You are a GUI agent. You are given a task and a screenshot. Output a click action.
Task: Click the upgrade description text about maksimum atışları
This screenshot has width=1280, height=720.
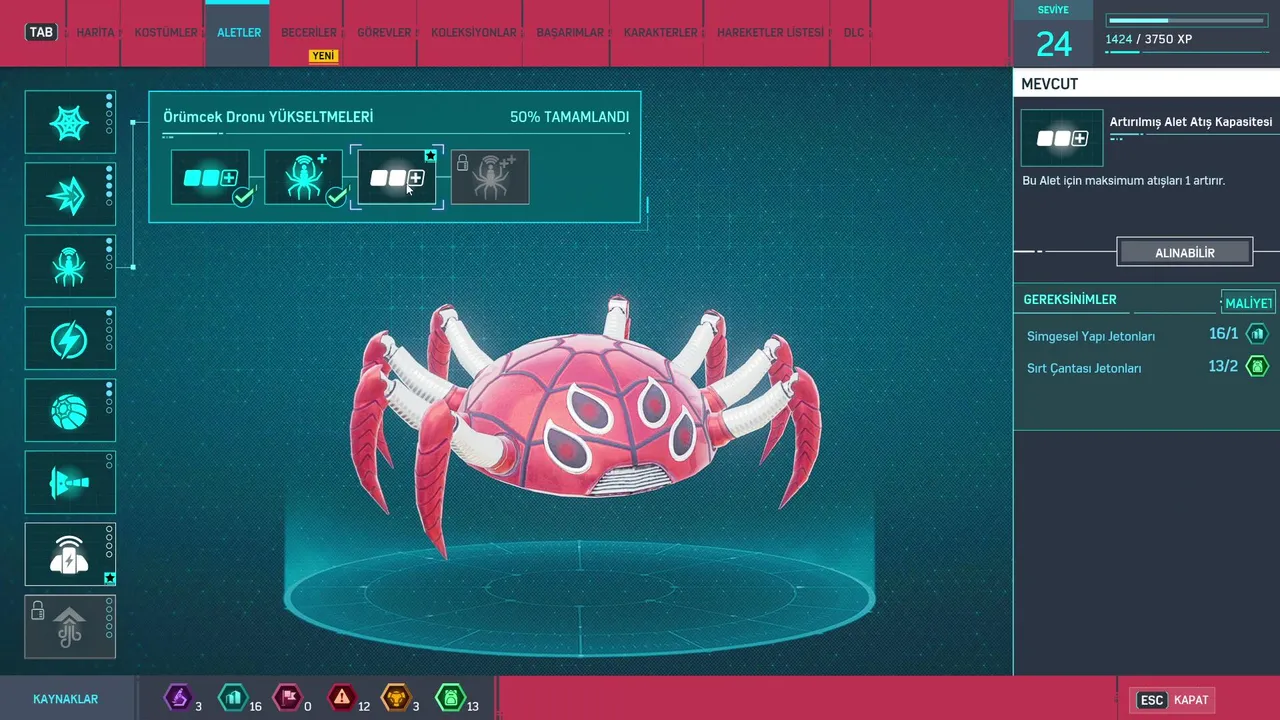1123,181
